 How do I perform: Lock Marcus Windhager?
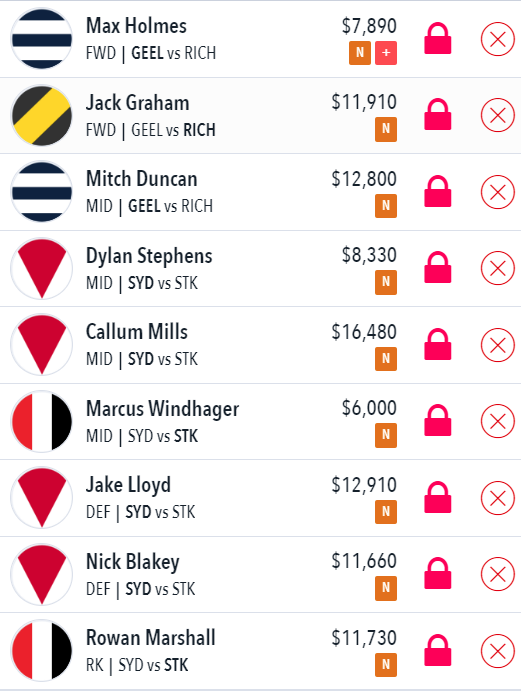[x=437, y=421]
